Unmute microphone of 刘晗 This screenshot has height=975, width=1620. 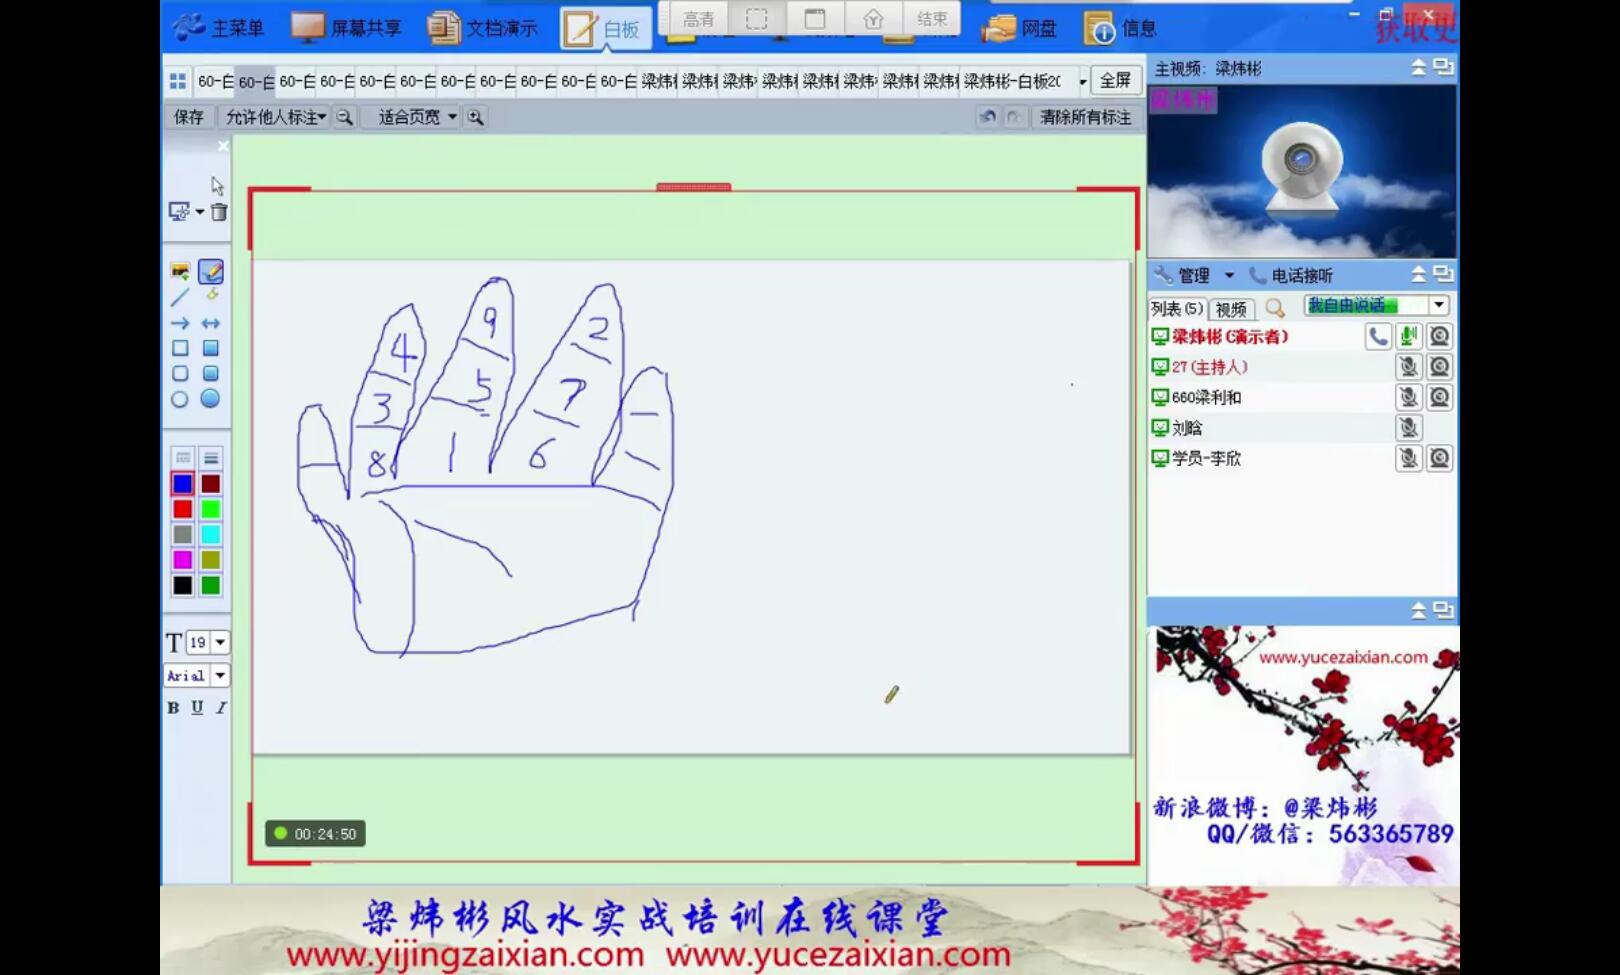[x=1409, y=428]
